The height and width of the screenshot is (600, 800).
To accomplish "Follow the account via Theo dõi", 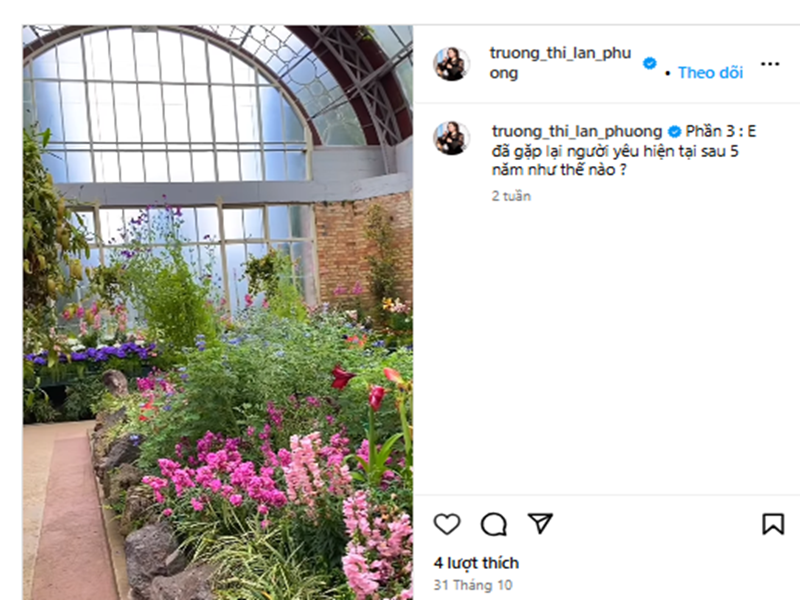I will tap(710, 73).
